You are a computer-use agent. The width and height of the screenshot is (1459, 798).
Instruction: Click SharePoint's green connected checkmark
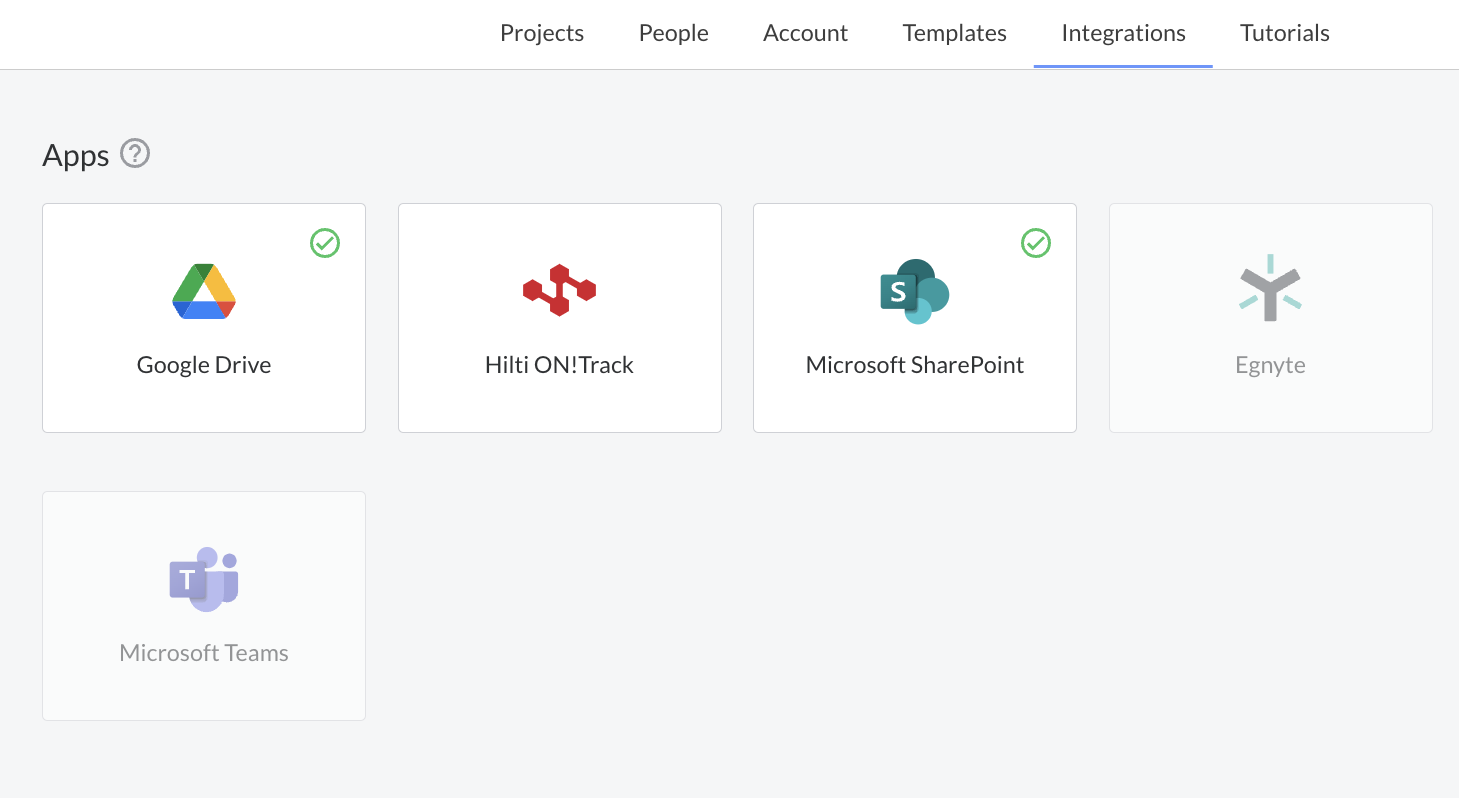(1036, 243)
